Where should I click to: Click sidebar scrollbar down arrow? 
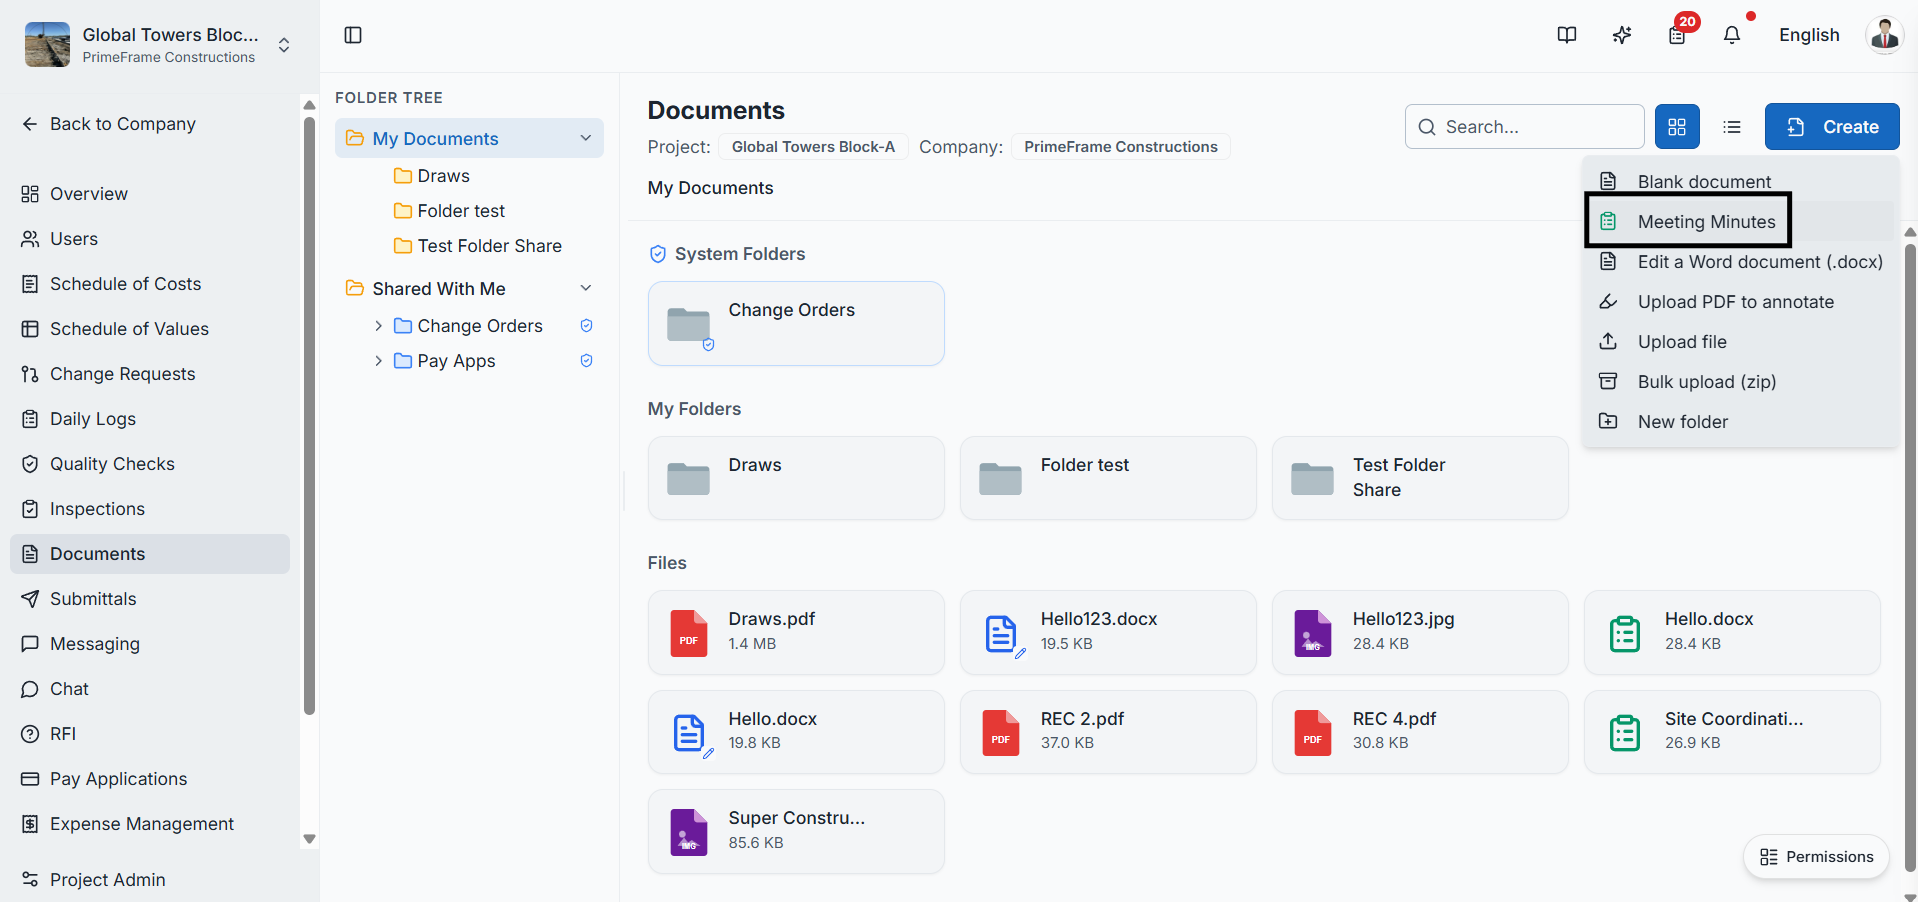[309, 839]
